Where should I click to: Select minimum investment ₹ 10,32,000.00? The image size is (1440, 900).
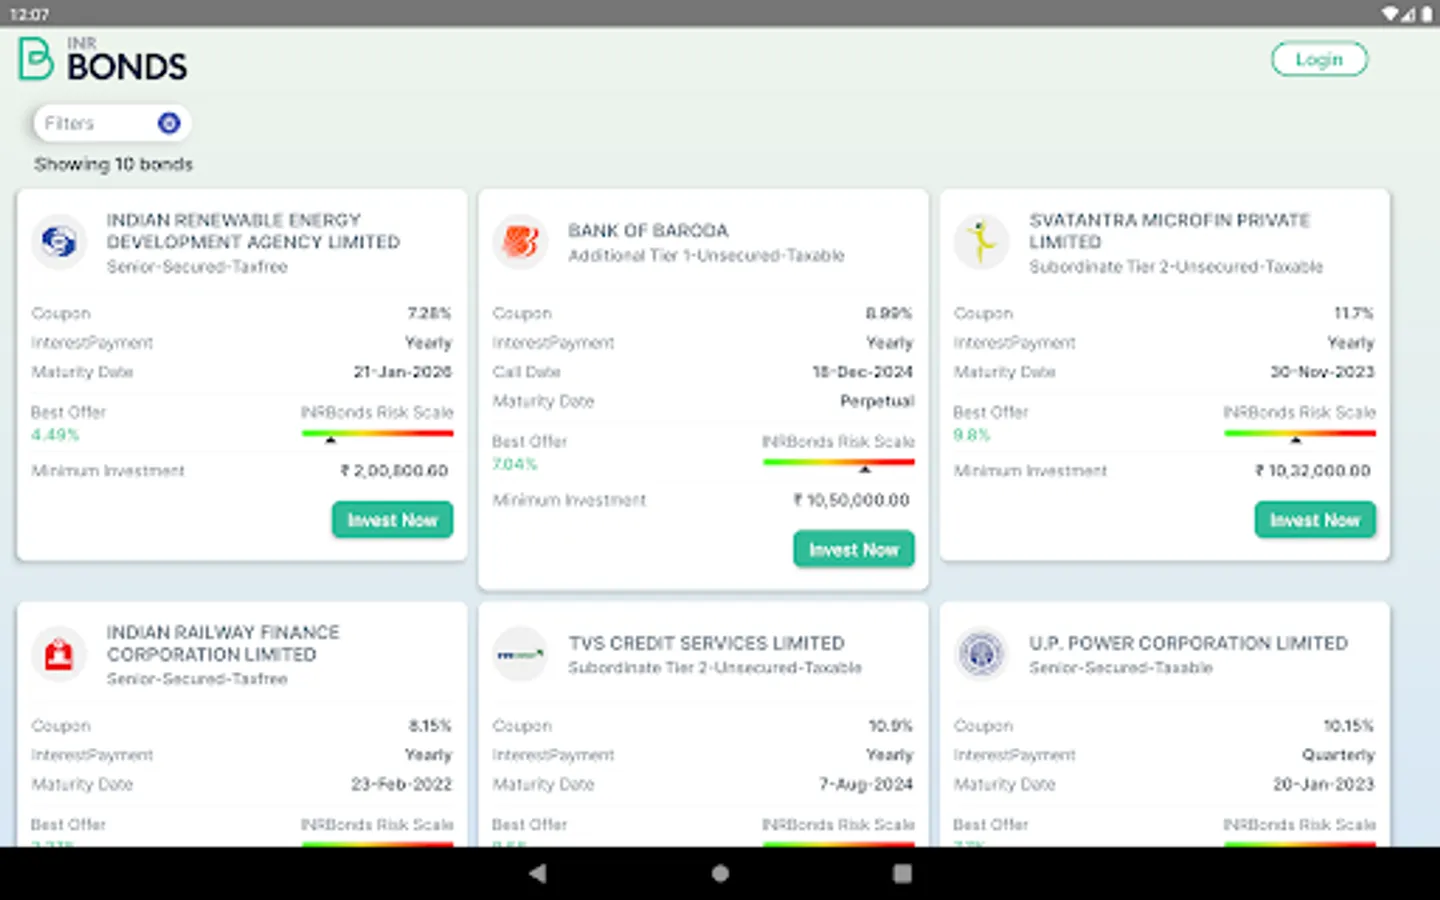[x=1313, y=471]
